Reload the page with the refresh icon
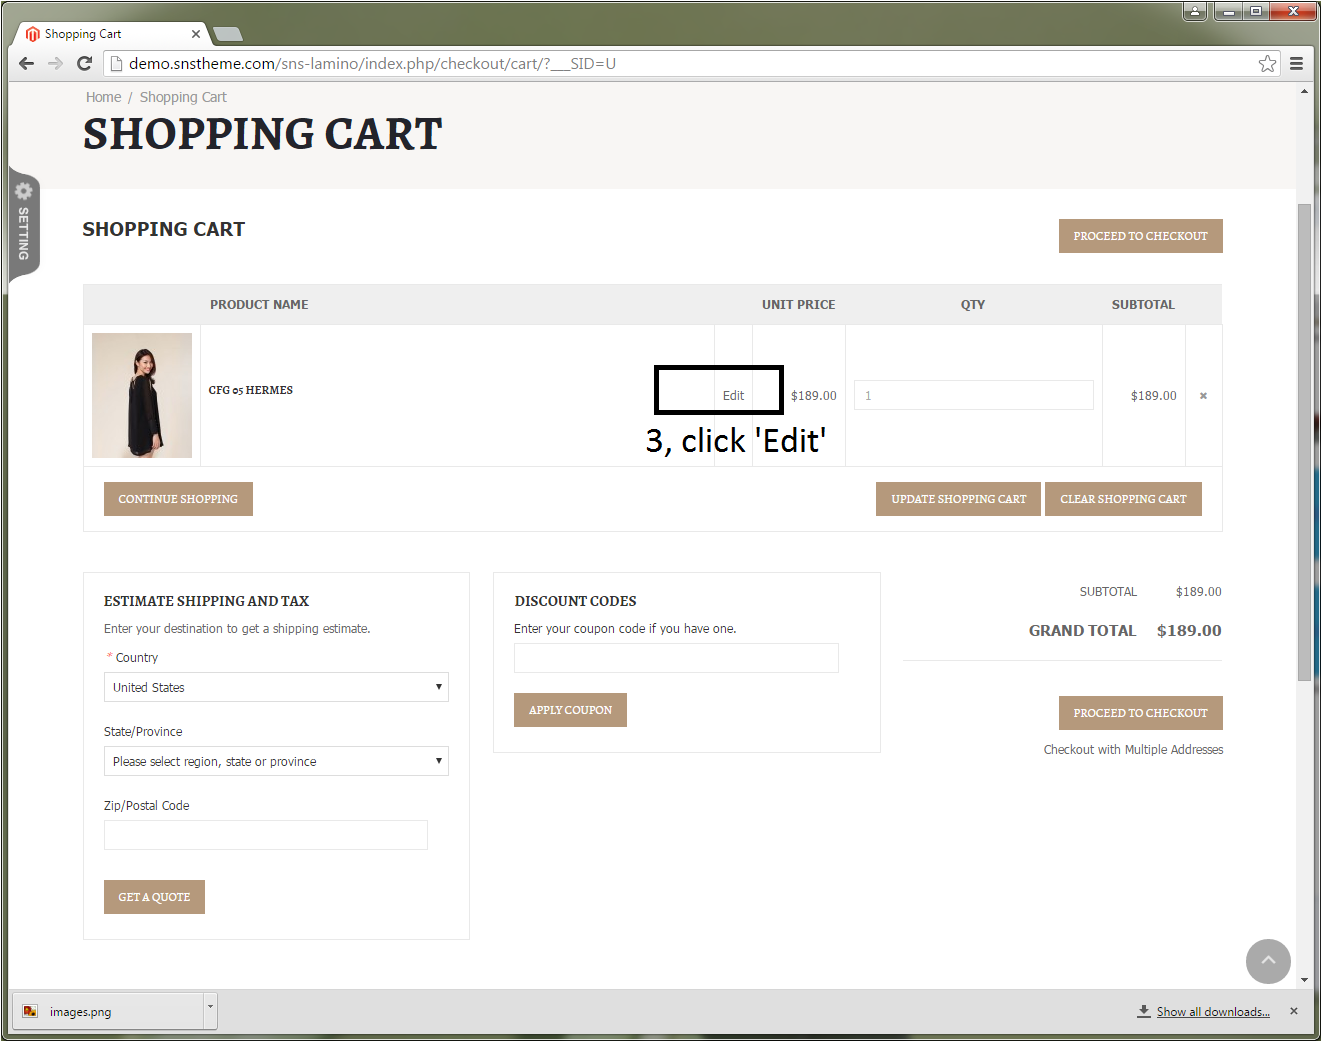This screenshot has height=1042, width=1322. 85,64
